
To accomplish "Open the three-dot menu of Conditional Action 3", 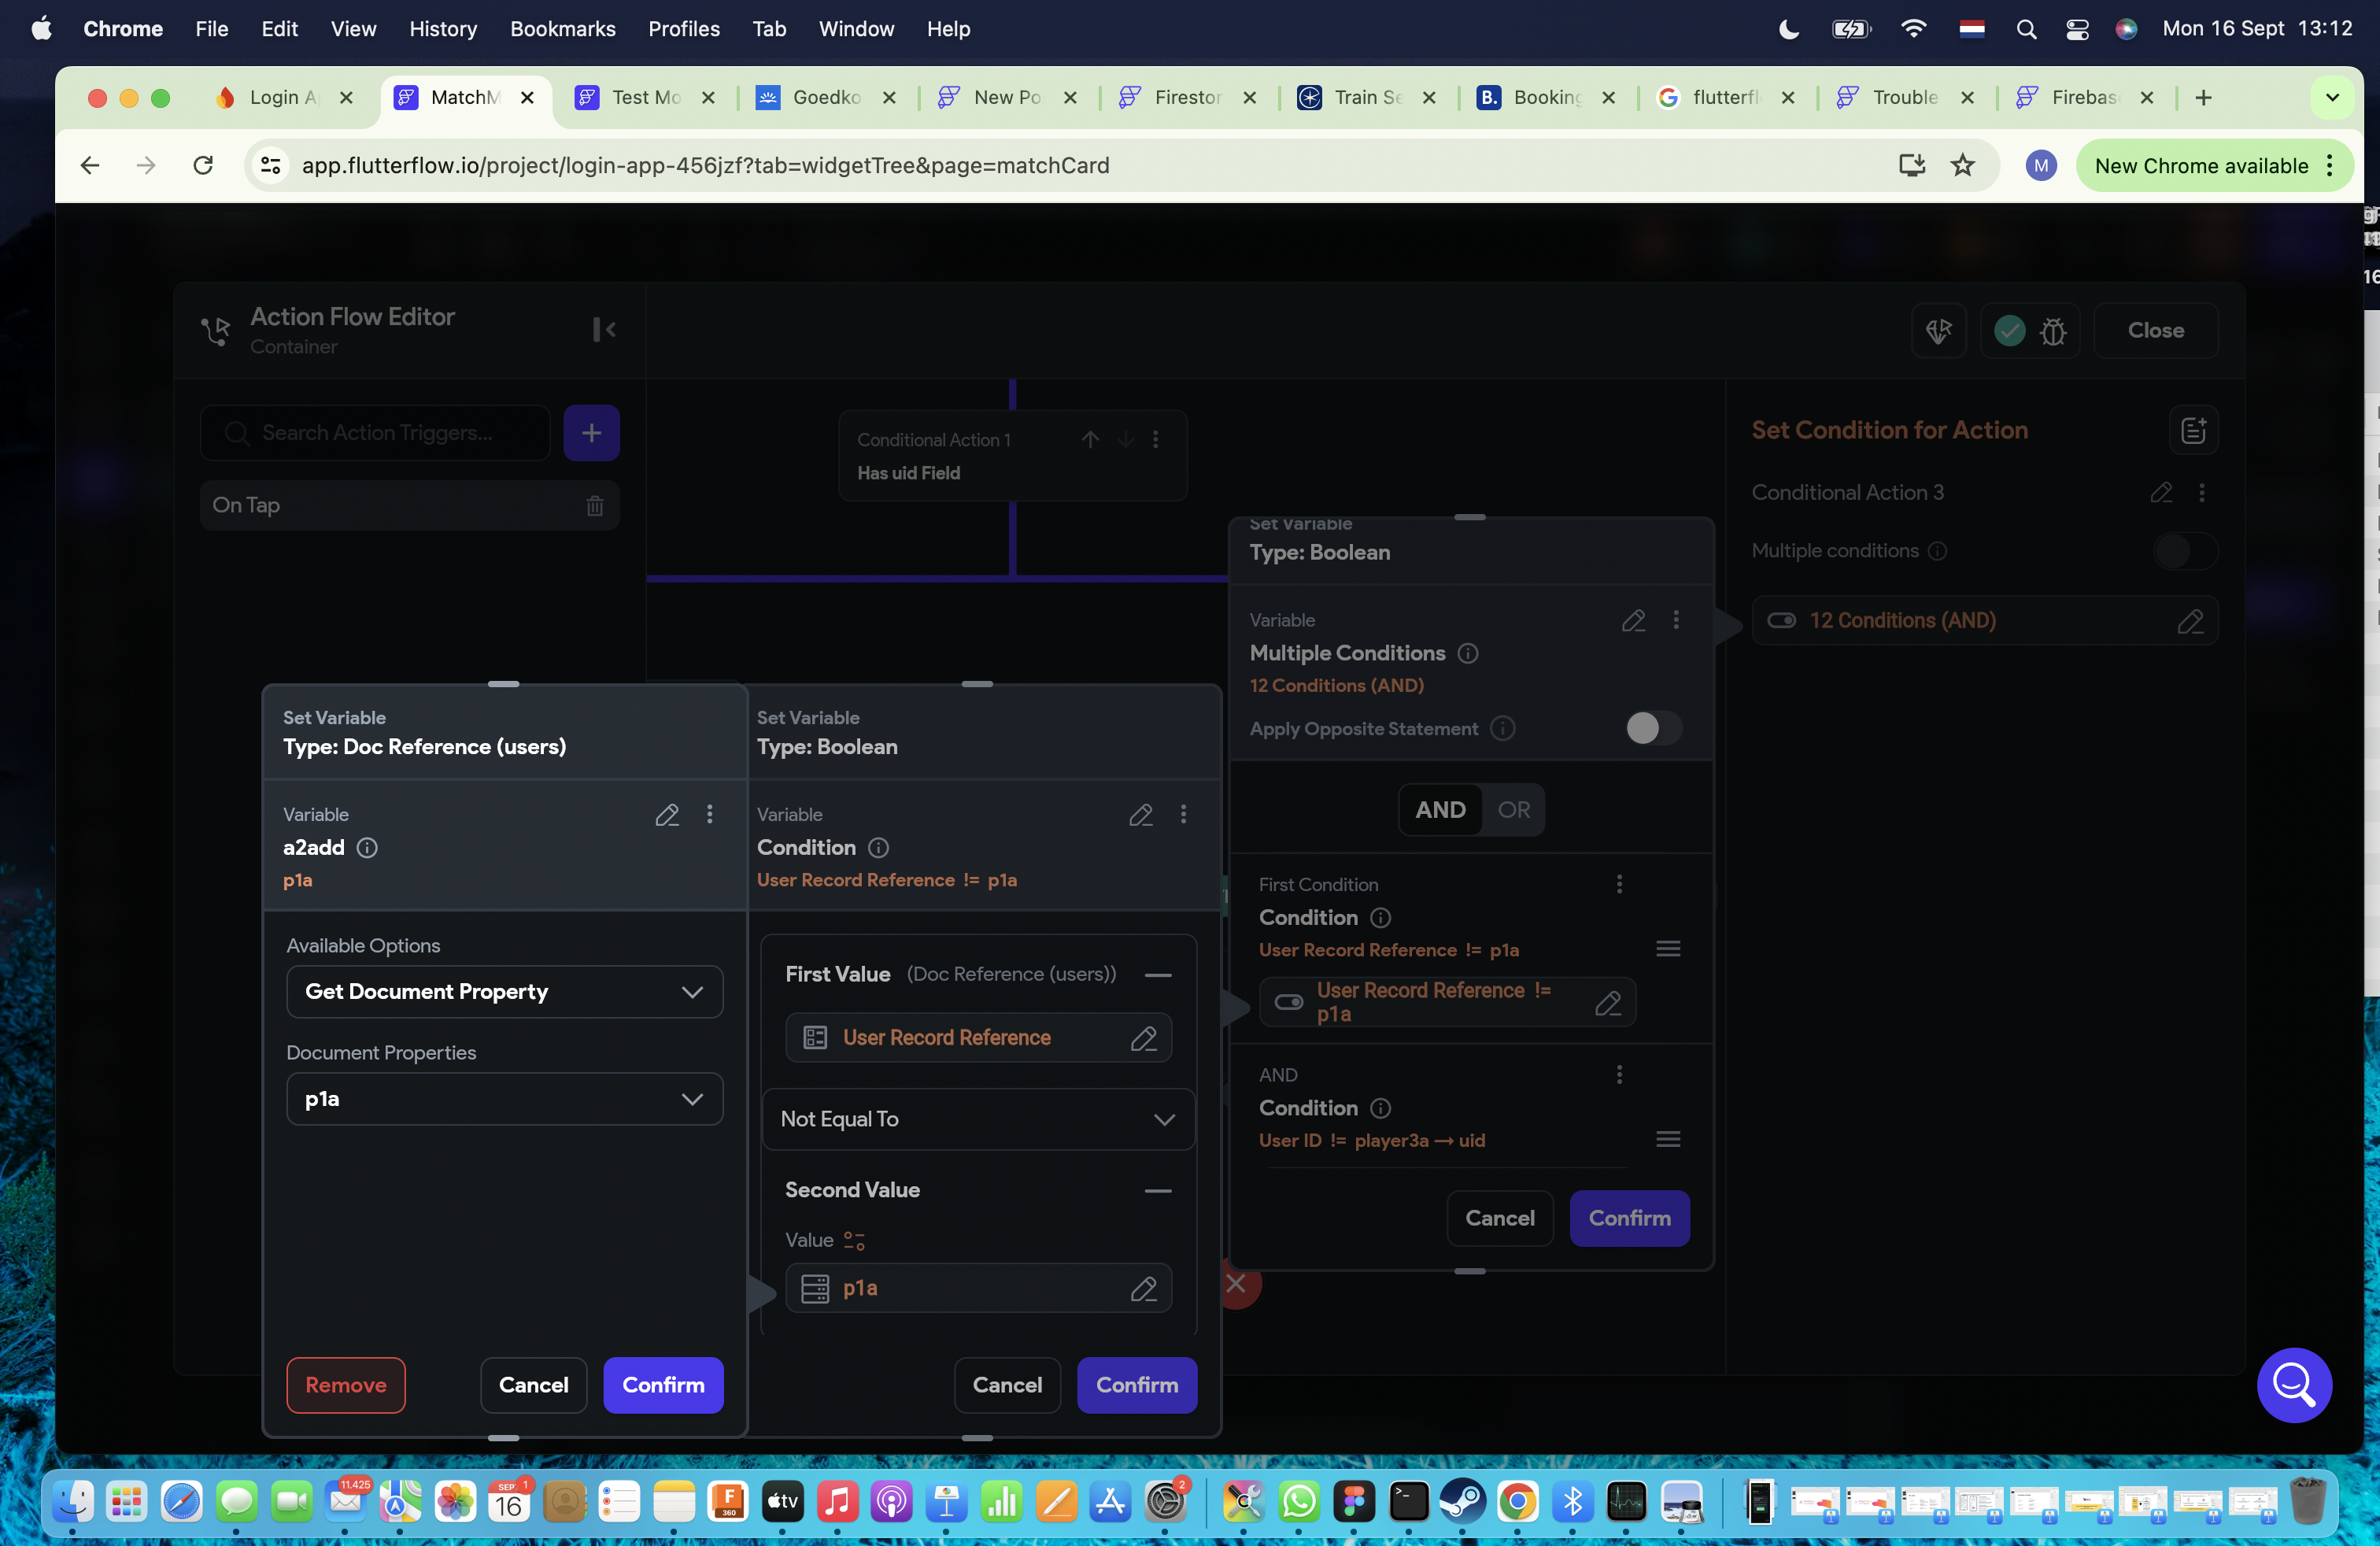I will point(2202,492).
